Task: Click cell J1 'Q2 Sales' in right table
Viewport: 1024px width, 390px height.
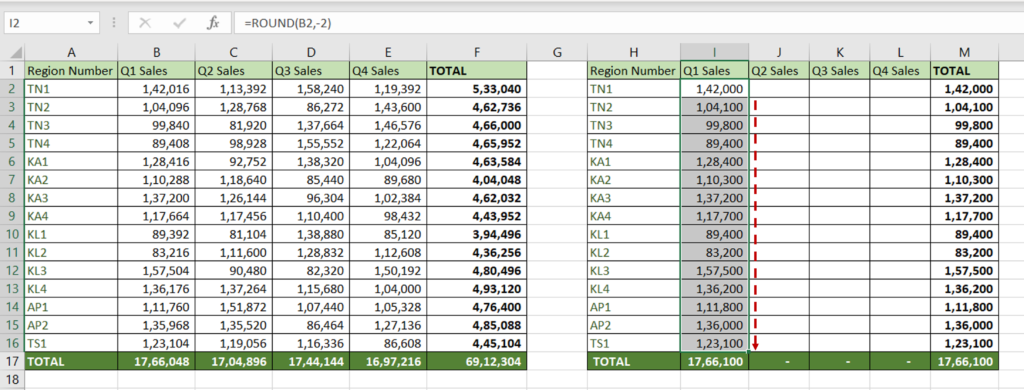Action: (779, 71)
